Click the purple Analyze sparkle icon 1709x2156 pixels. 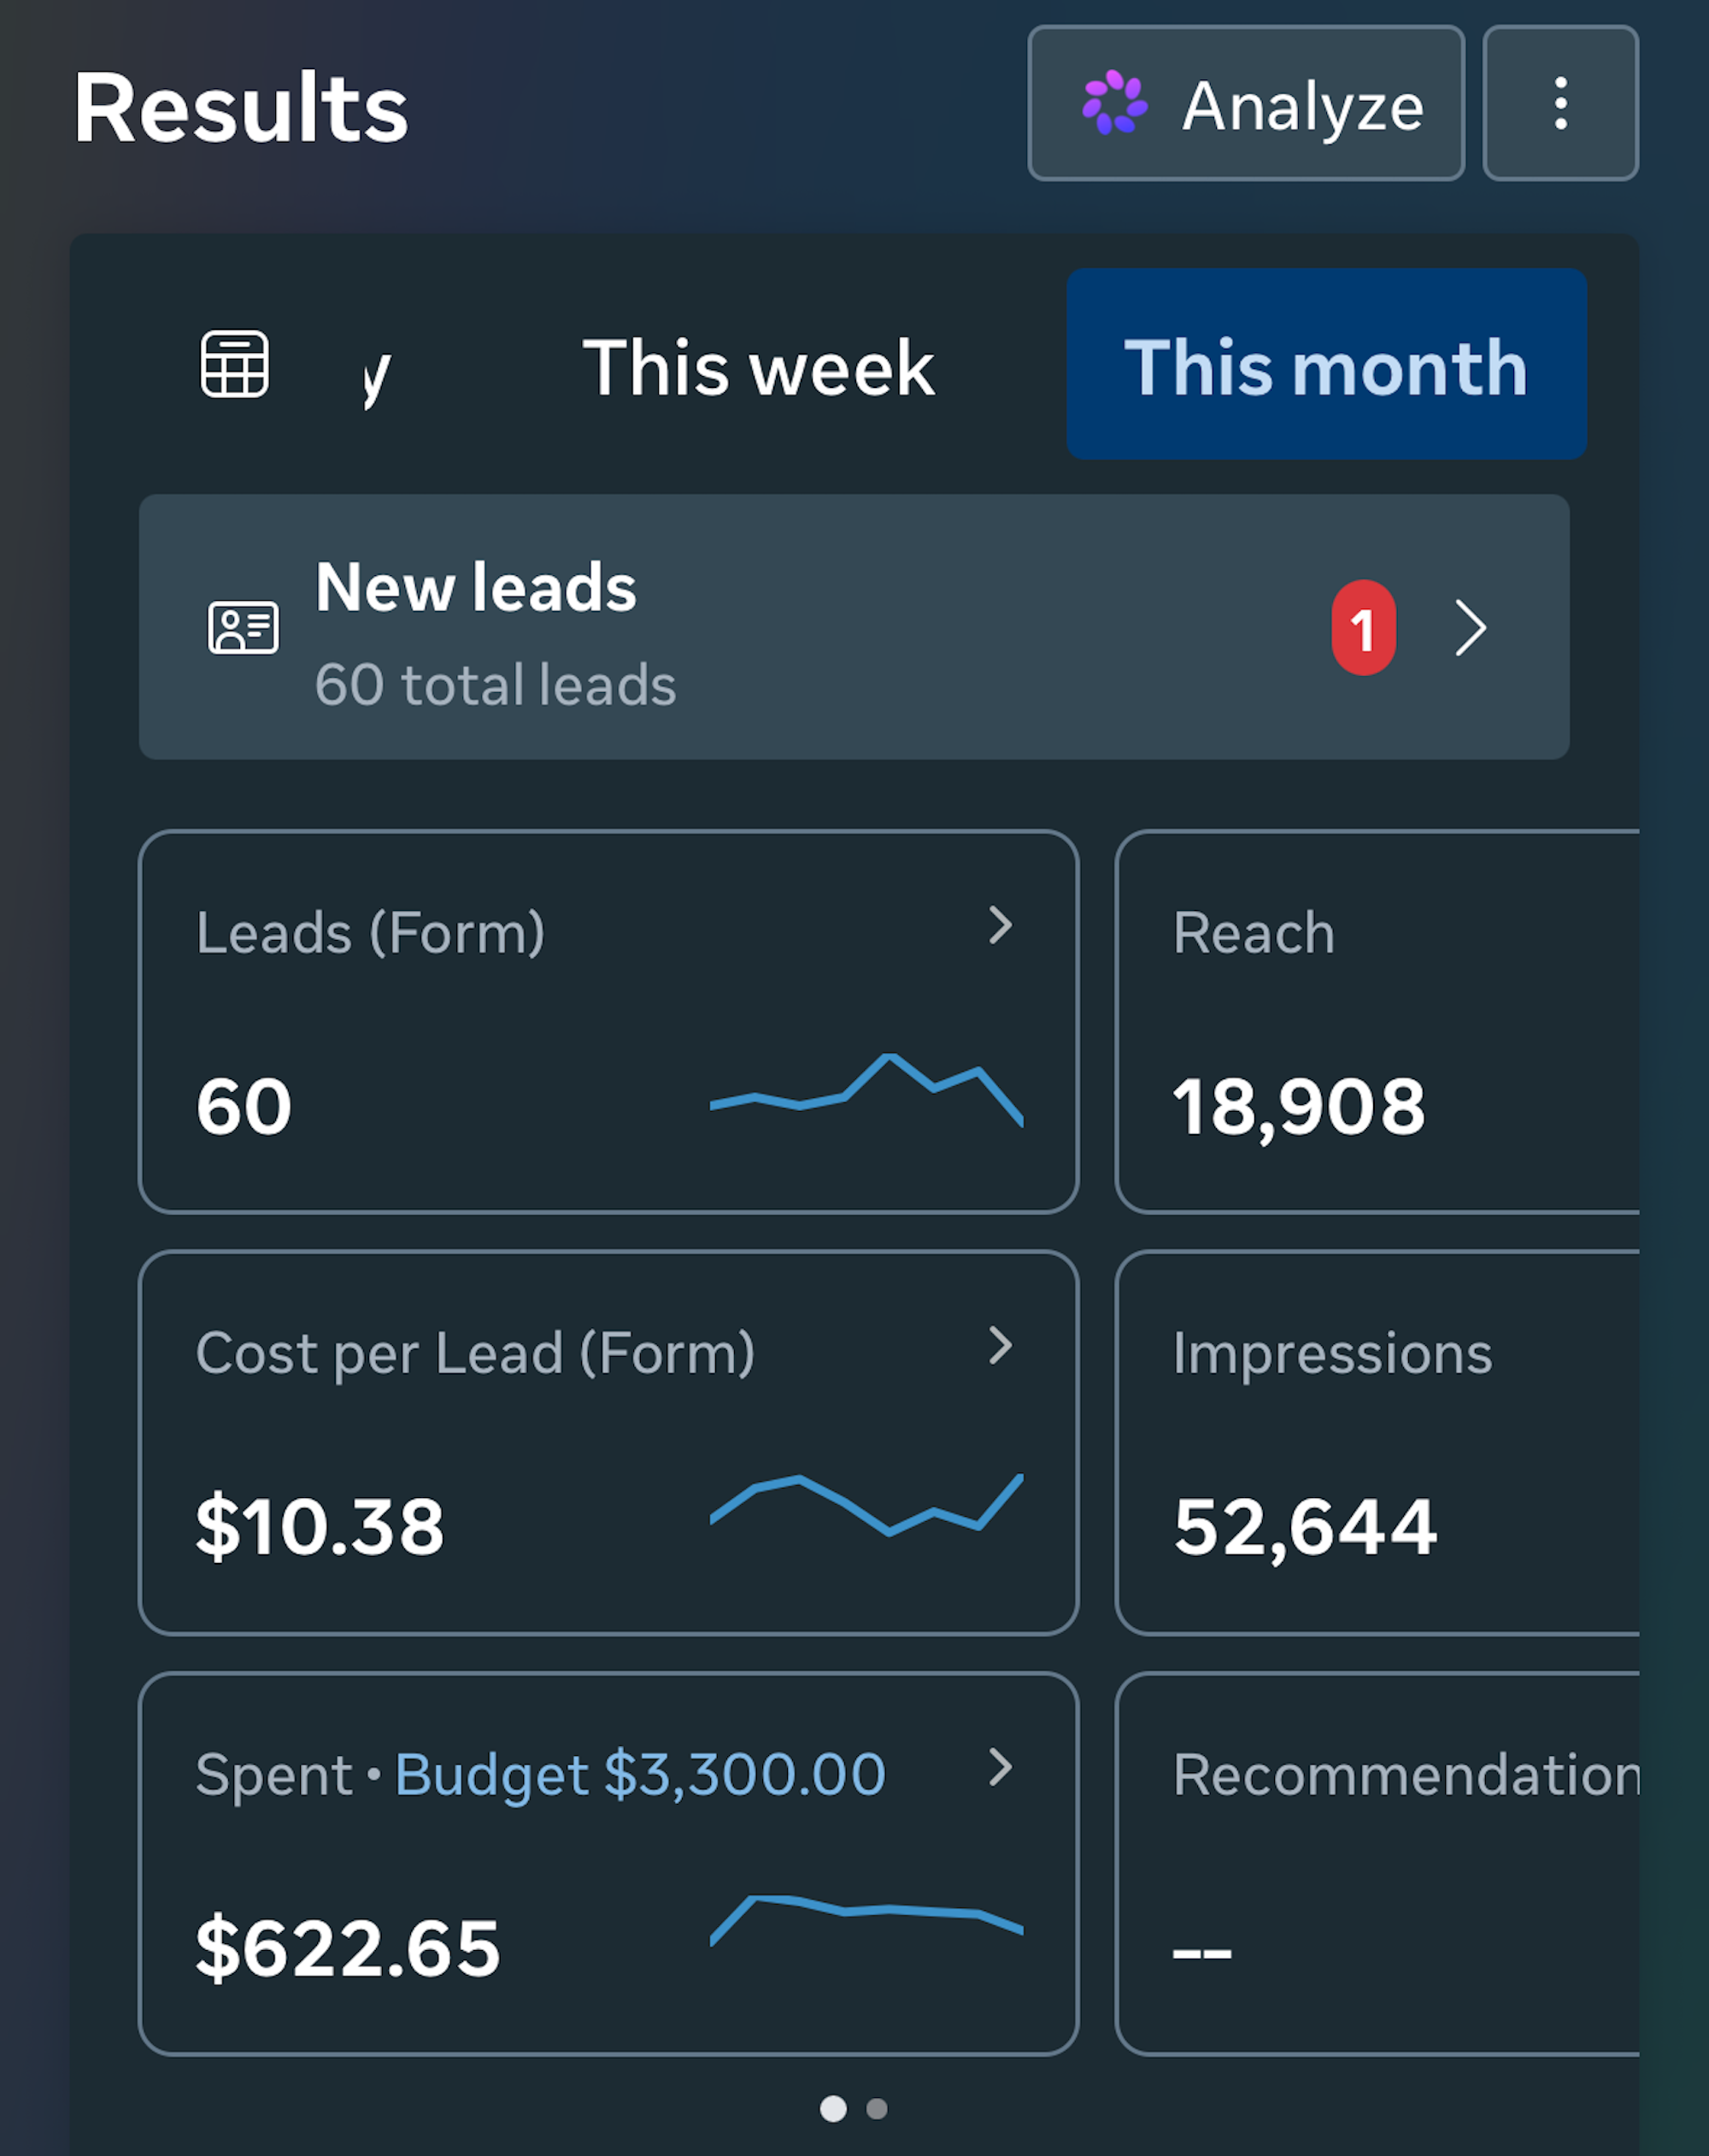pos(1114,102)
